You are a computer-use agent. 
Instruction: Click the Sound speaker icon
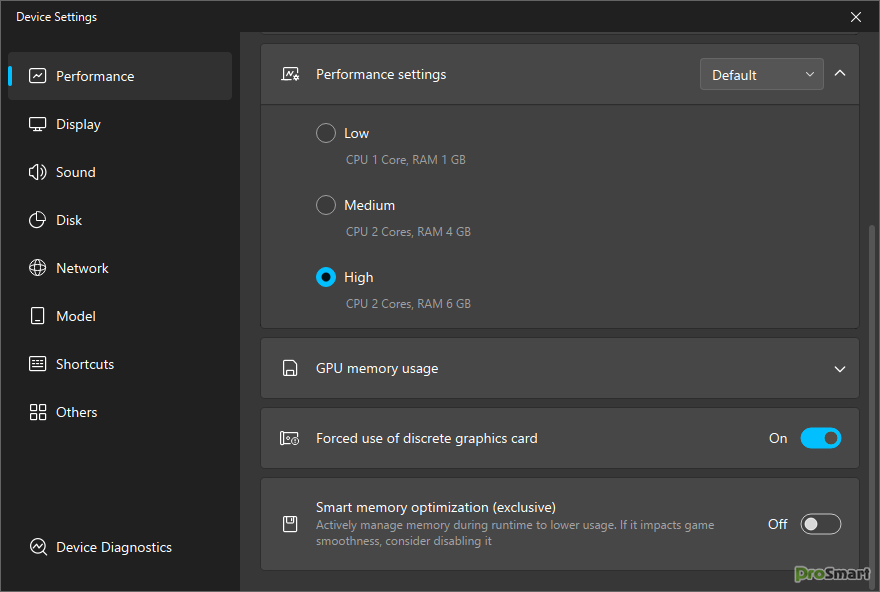tap(38, 172)
